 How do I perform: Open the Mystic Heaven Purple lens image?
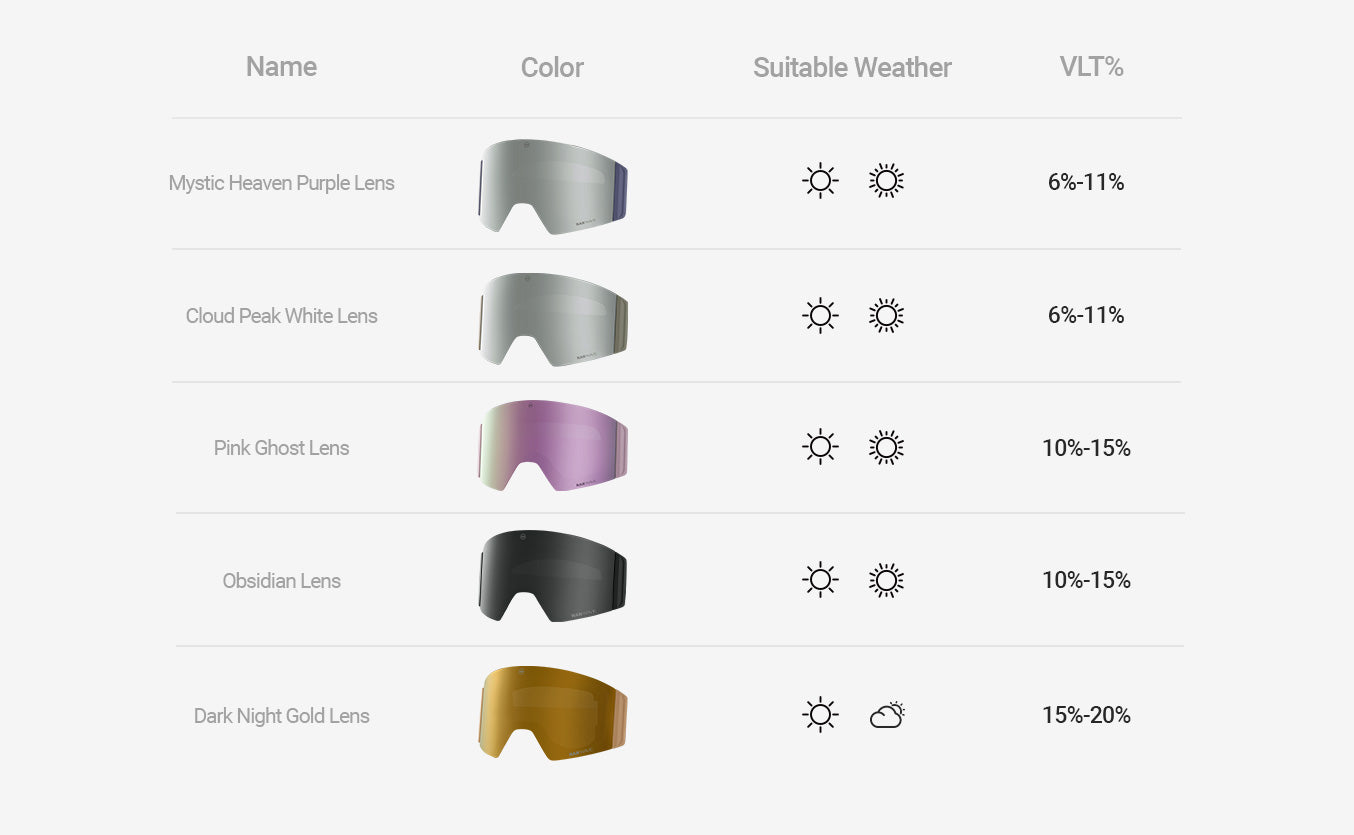point(552,186)
